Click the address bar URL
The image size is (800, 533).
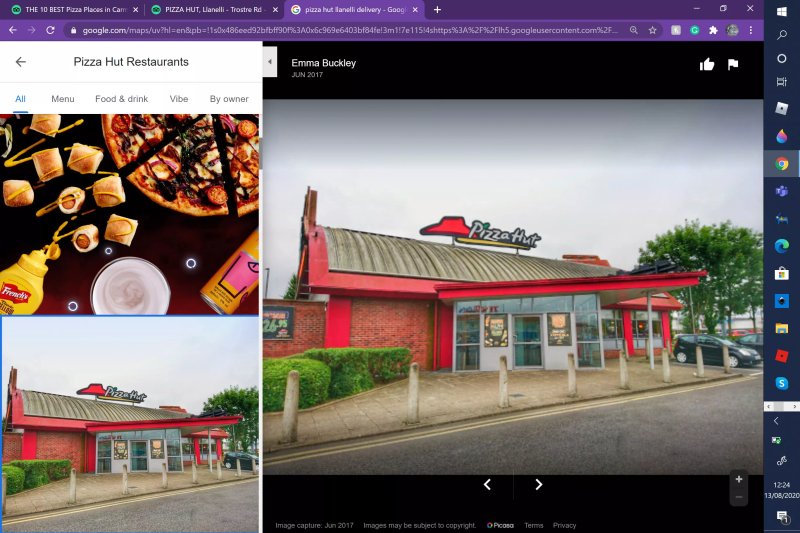pos(349,31)
